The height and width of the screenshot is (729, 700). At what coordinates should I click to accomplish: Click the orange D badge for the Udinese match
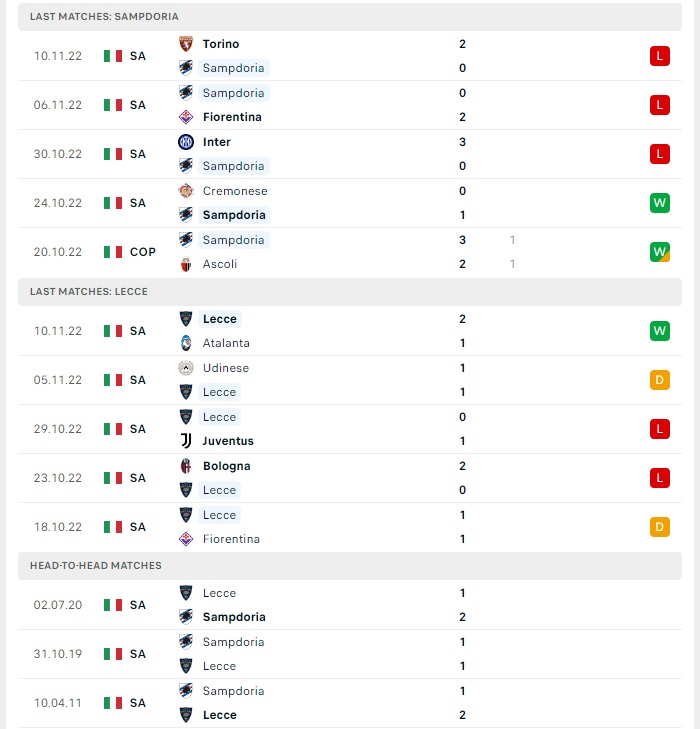tap(660, 380)
